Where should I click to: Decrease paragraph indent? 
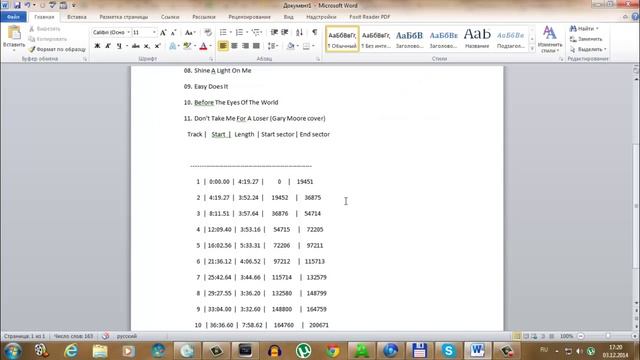point(274,32)
